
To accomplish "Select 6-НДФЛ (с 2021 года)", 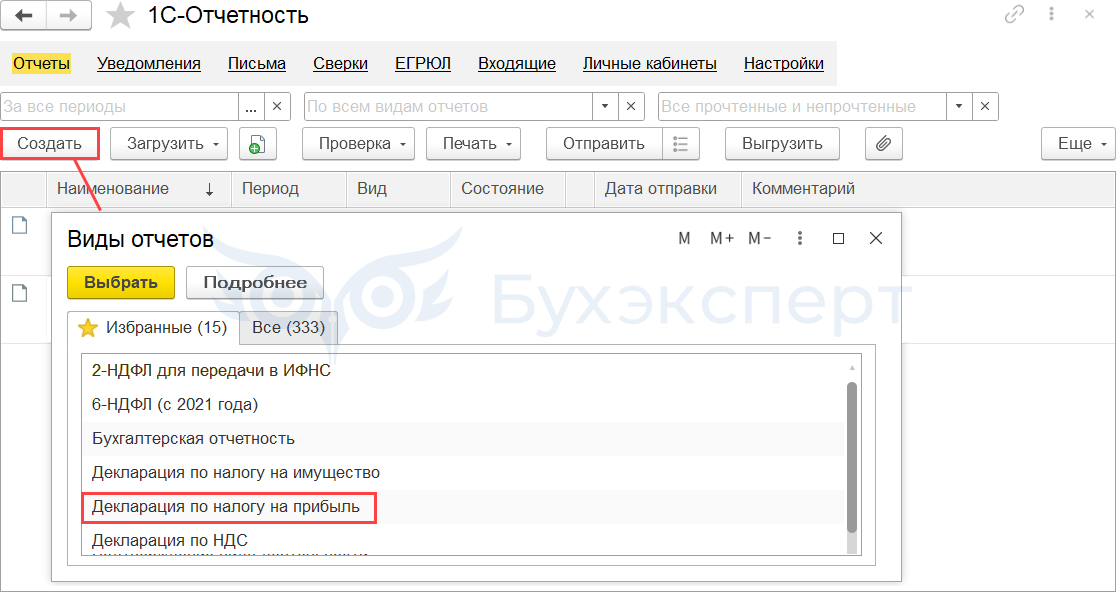I will [x=463, y=405].
